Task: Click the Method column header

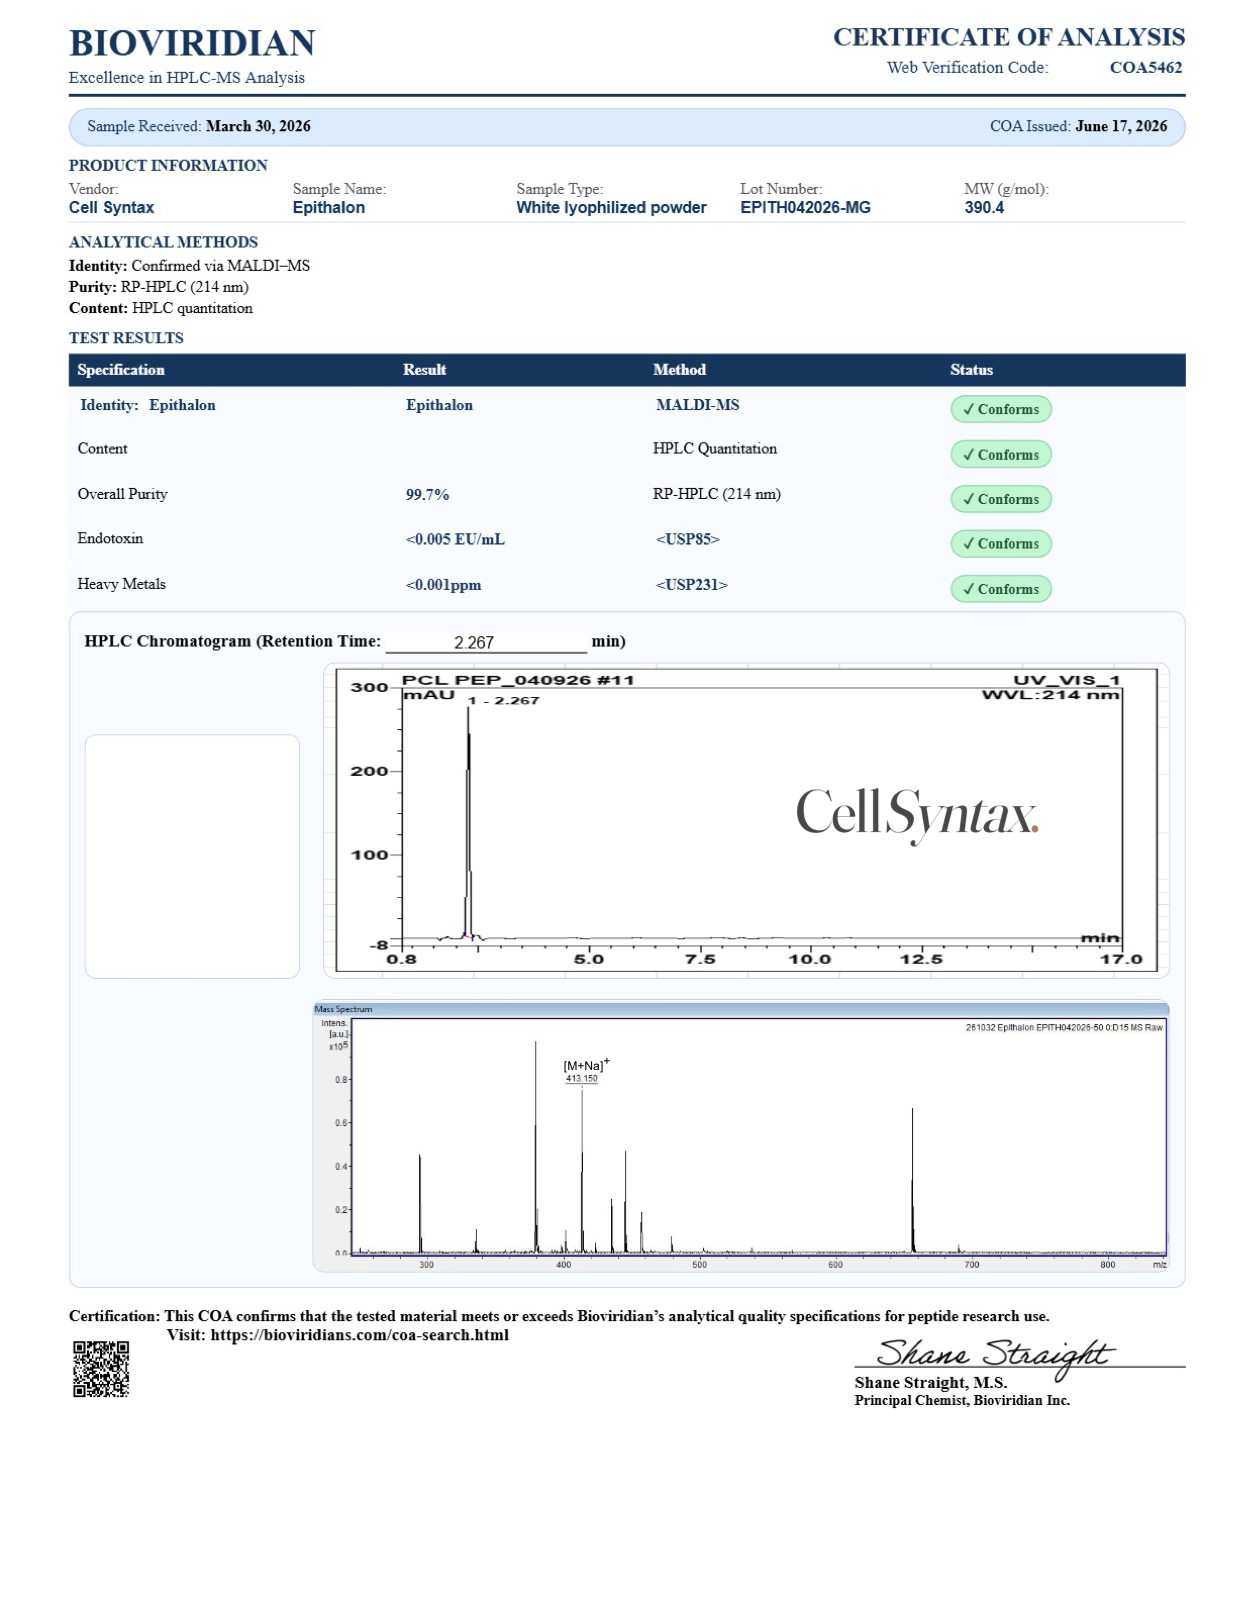Action: (679, 370)
